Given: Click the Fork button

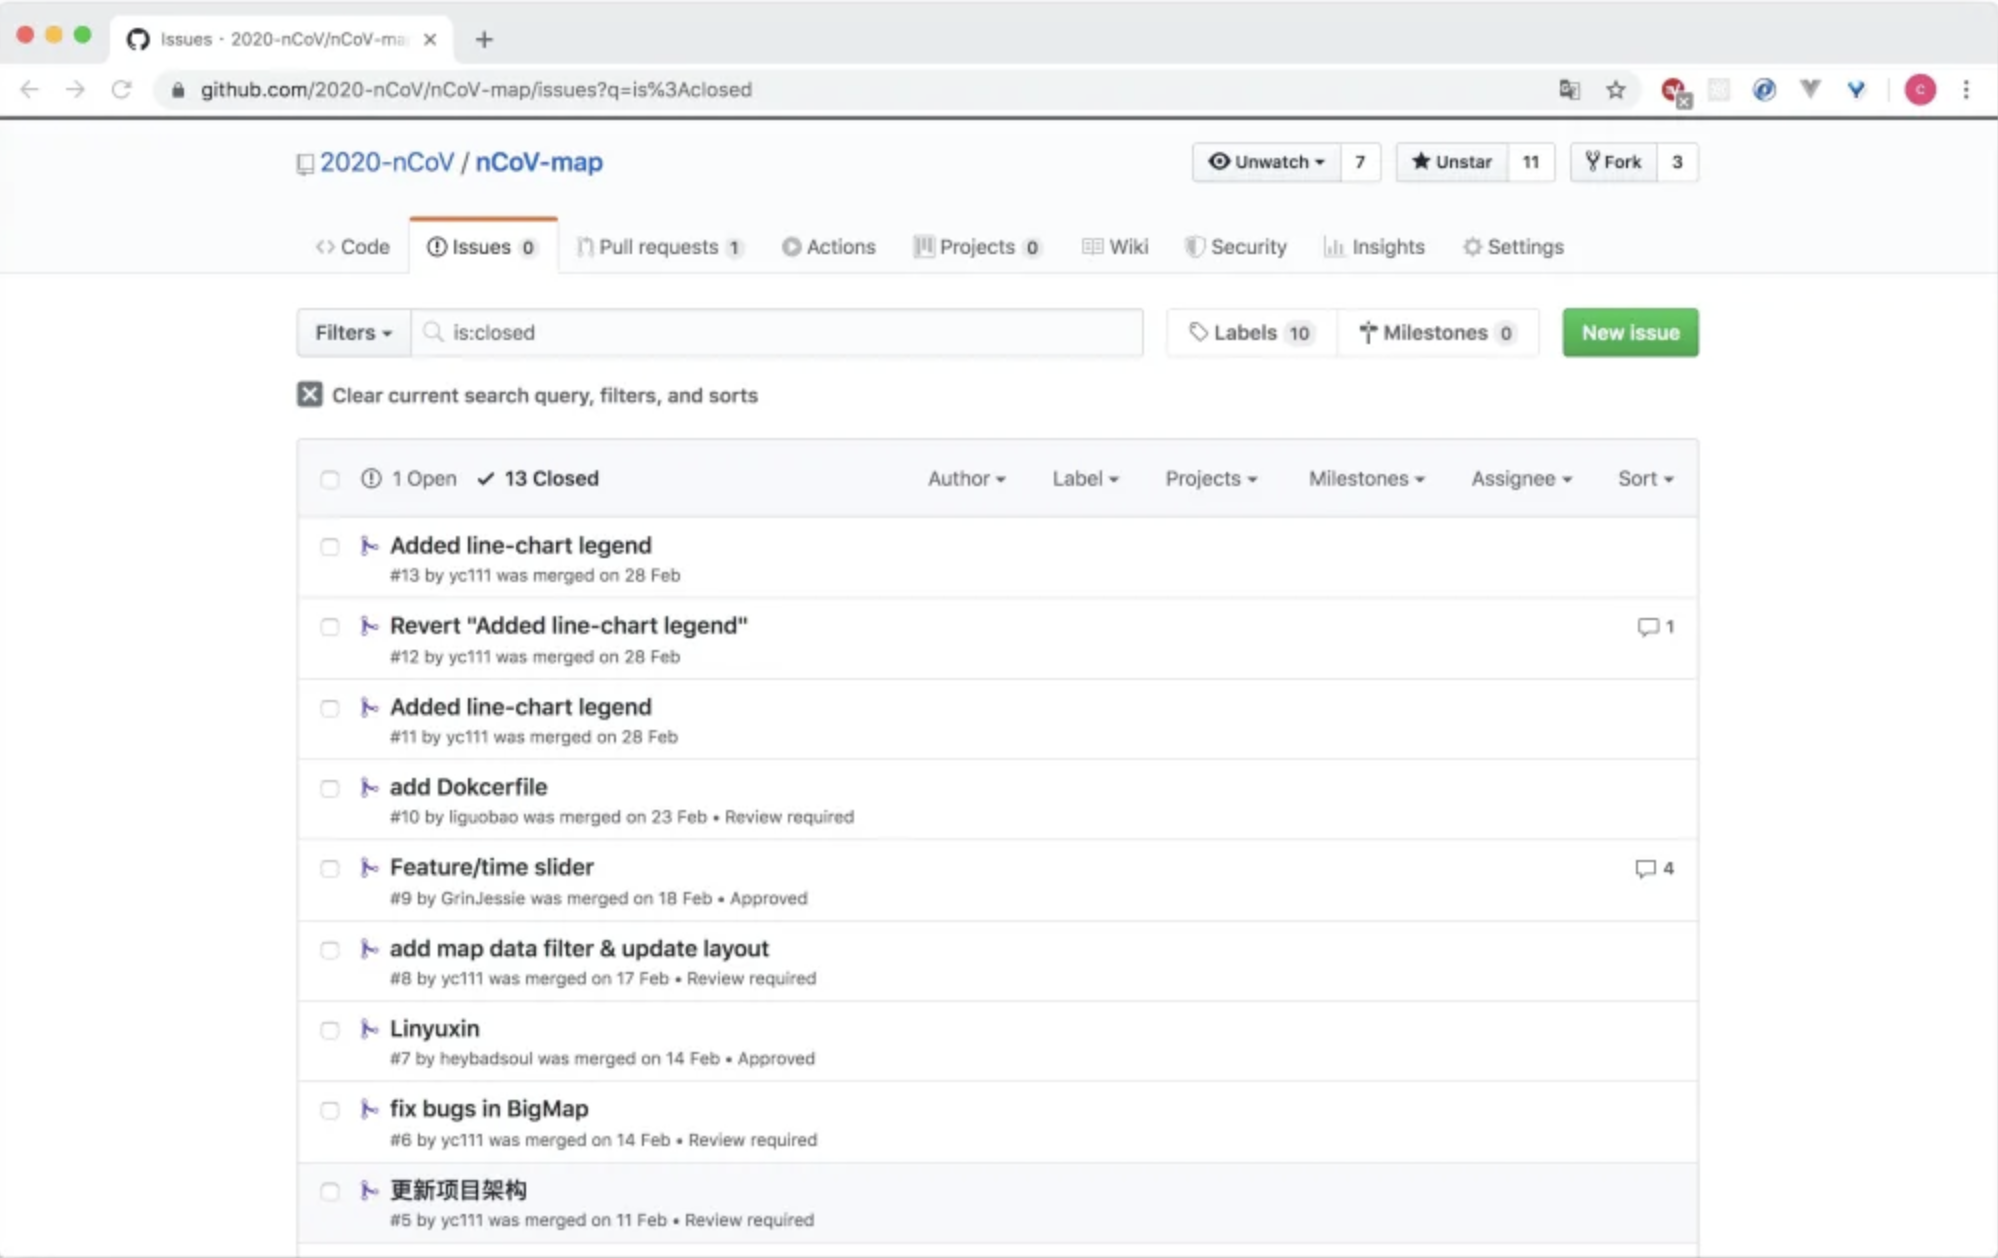Looking at the screenshot, I should coord(1613,162).
